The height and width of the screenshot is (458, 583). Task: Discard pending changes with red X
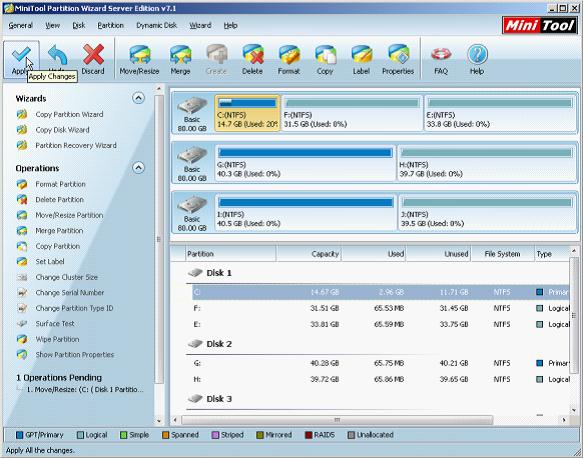pos(93,55)
